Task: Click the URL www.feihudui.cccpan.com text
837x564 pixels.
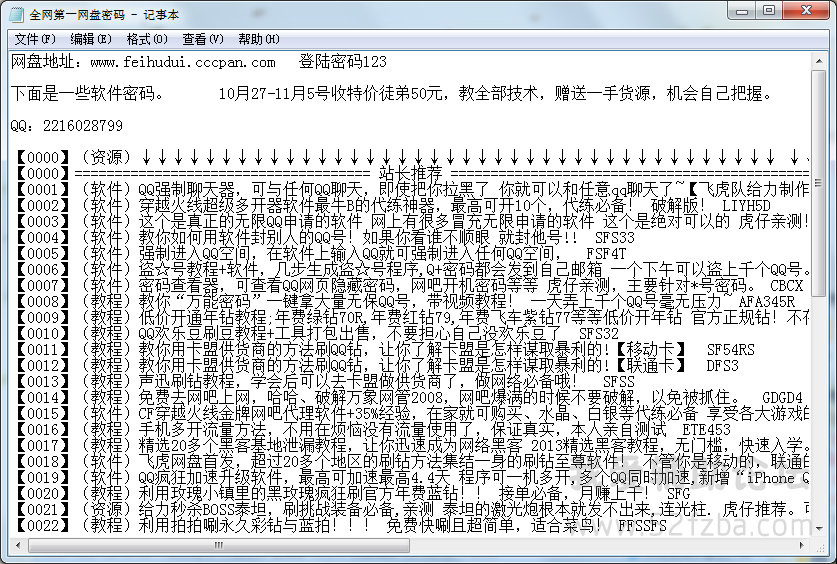Action: coord(183,62)
